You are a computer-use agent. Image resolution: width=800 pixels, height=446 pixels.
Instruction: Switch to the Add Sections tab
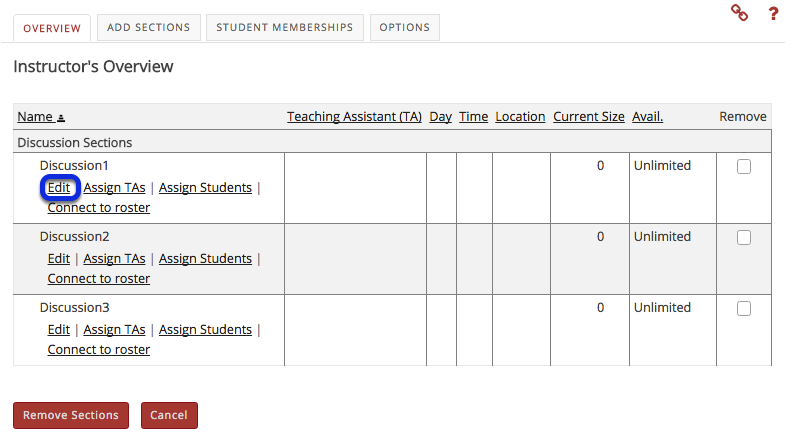148,28
